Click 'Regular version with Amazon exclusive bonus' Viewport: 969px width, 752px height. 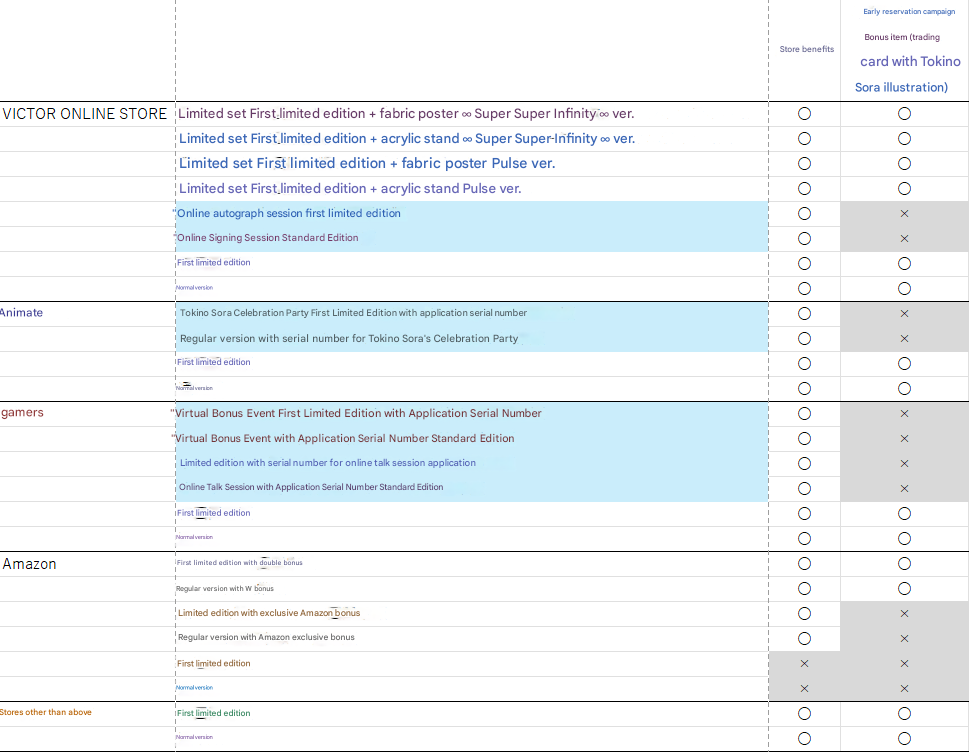pos(266,637)
